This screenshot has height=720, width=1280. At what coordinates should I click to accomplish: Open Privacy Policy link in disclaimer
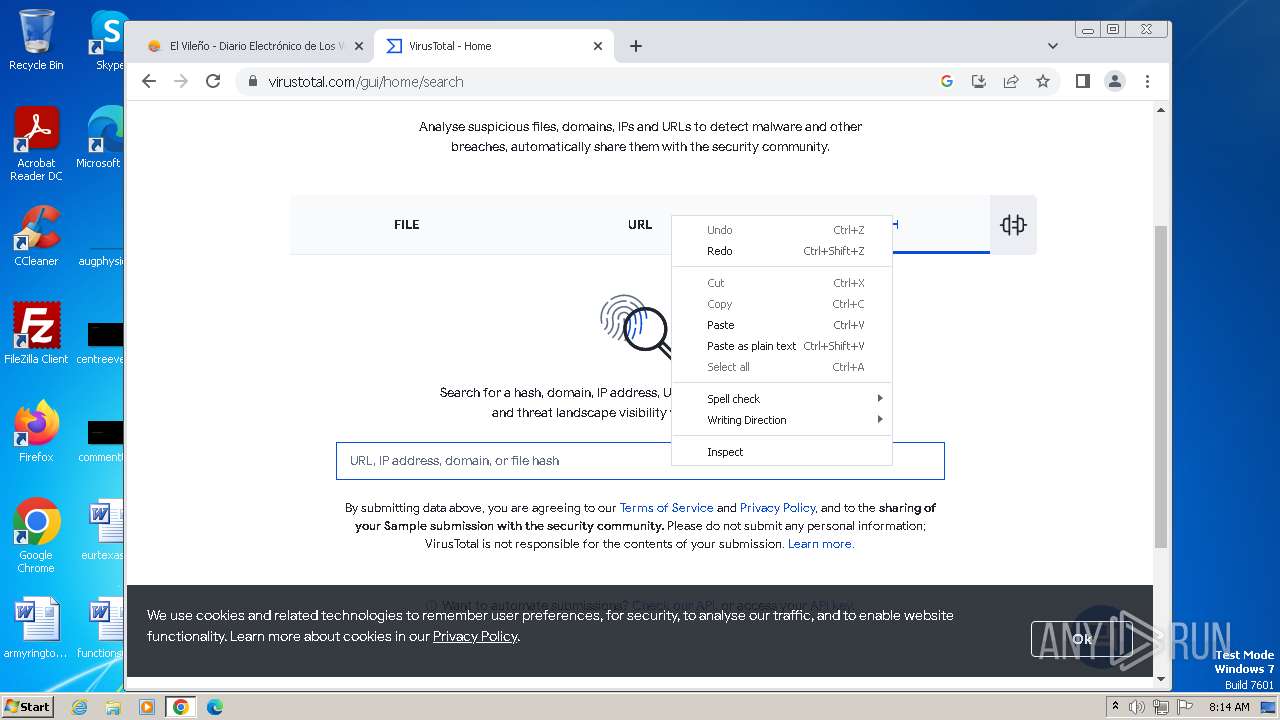[777, 508]
